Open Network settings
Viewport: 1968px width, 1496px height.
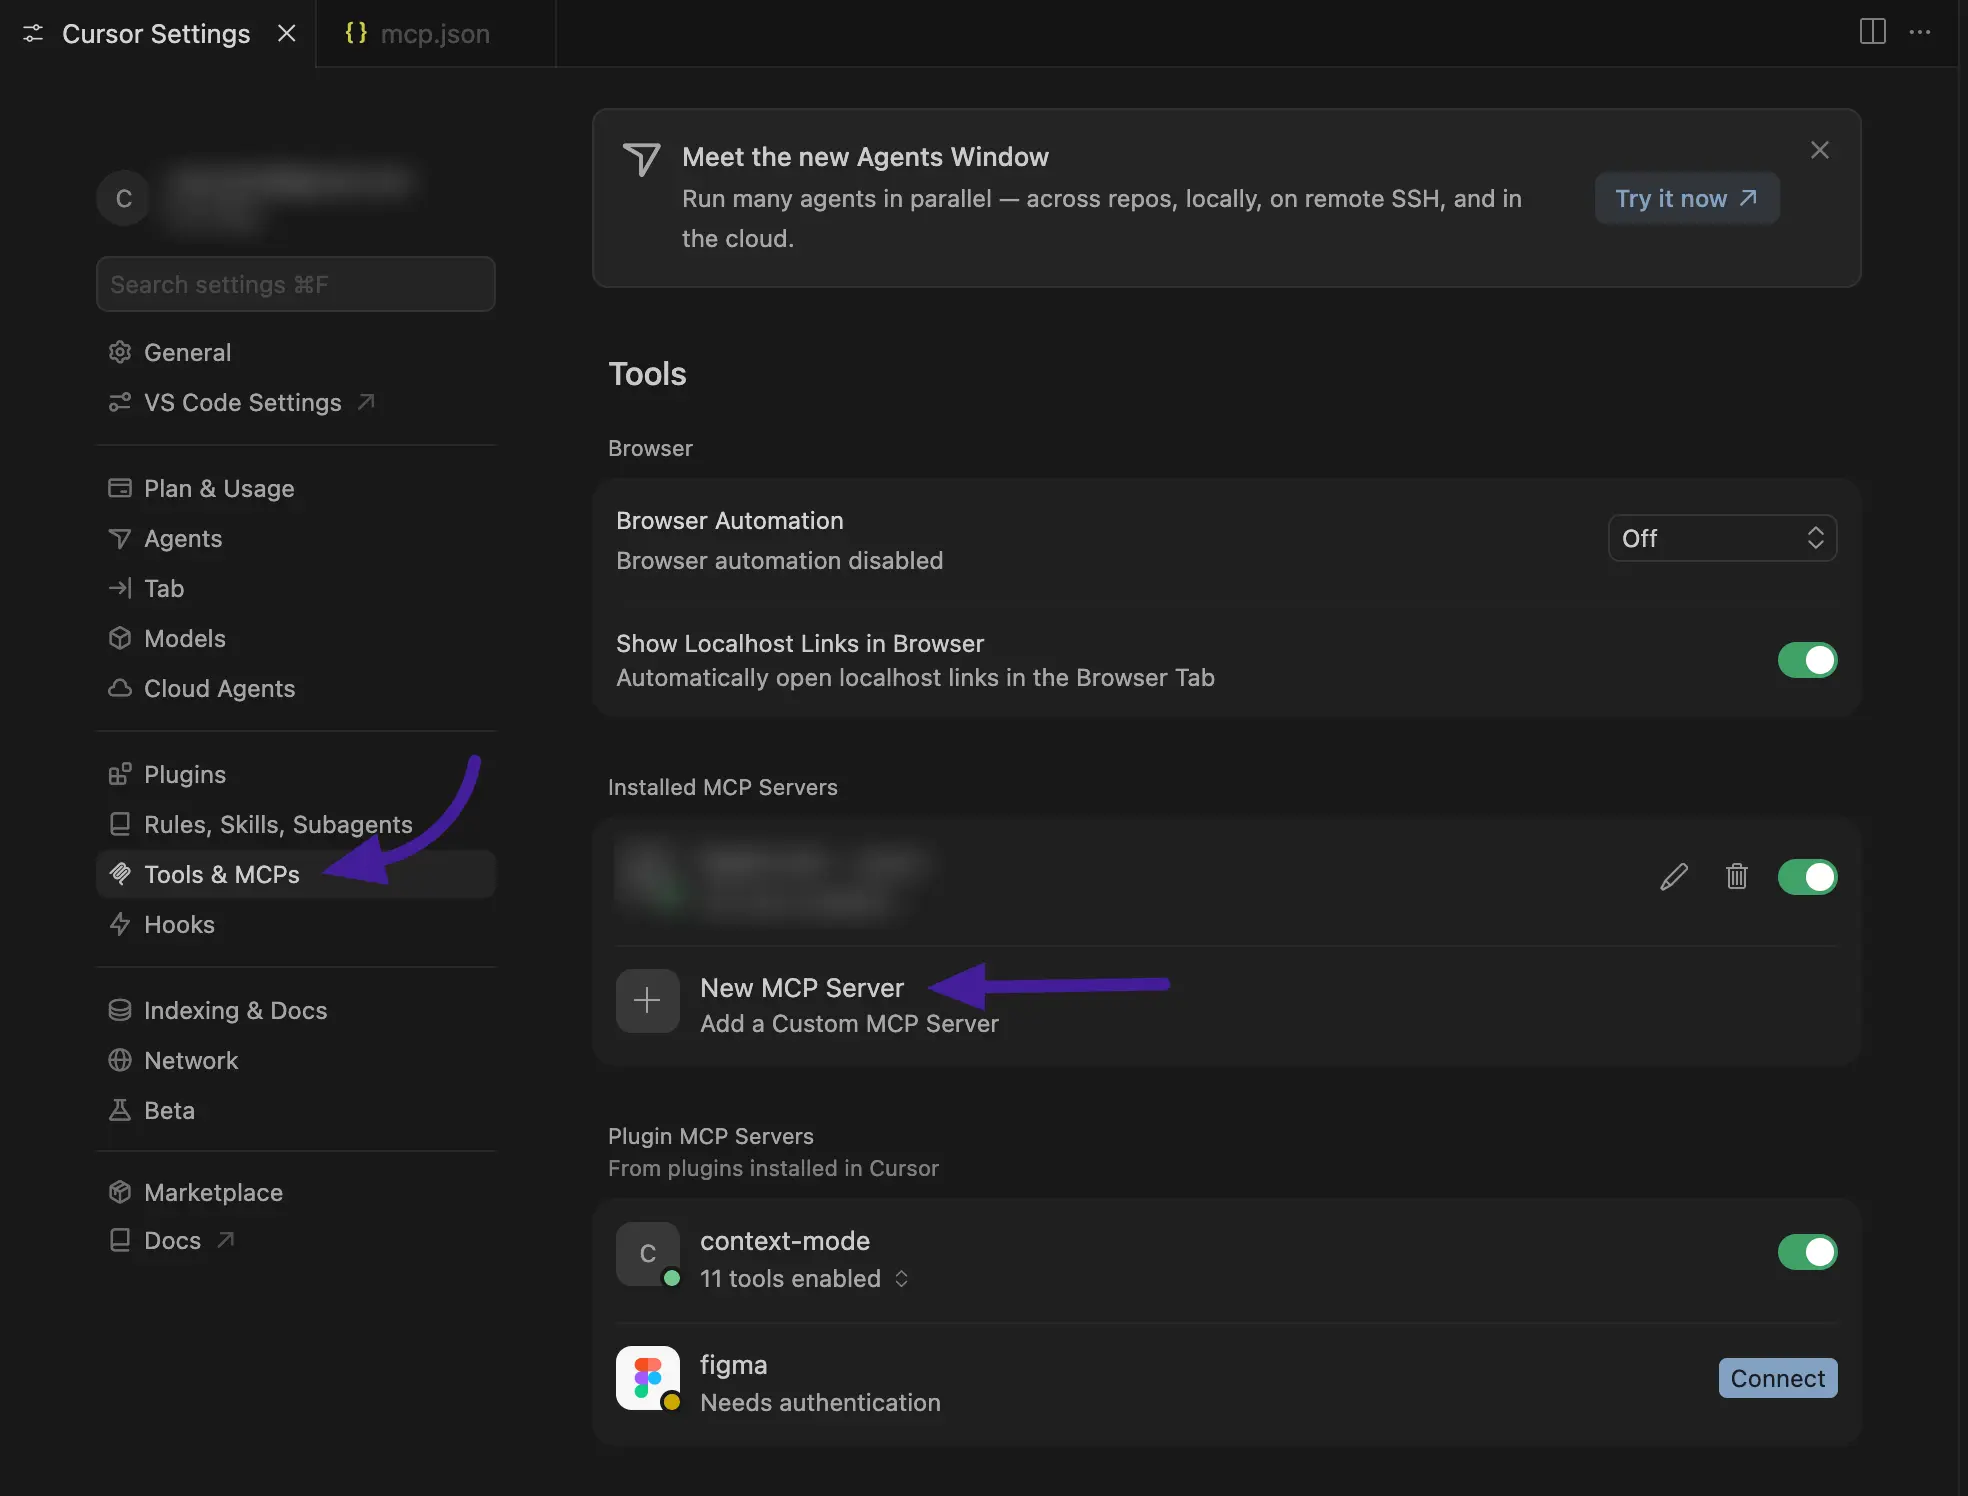coord(296,1060)
